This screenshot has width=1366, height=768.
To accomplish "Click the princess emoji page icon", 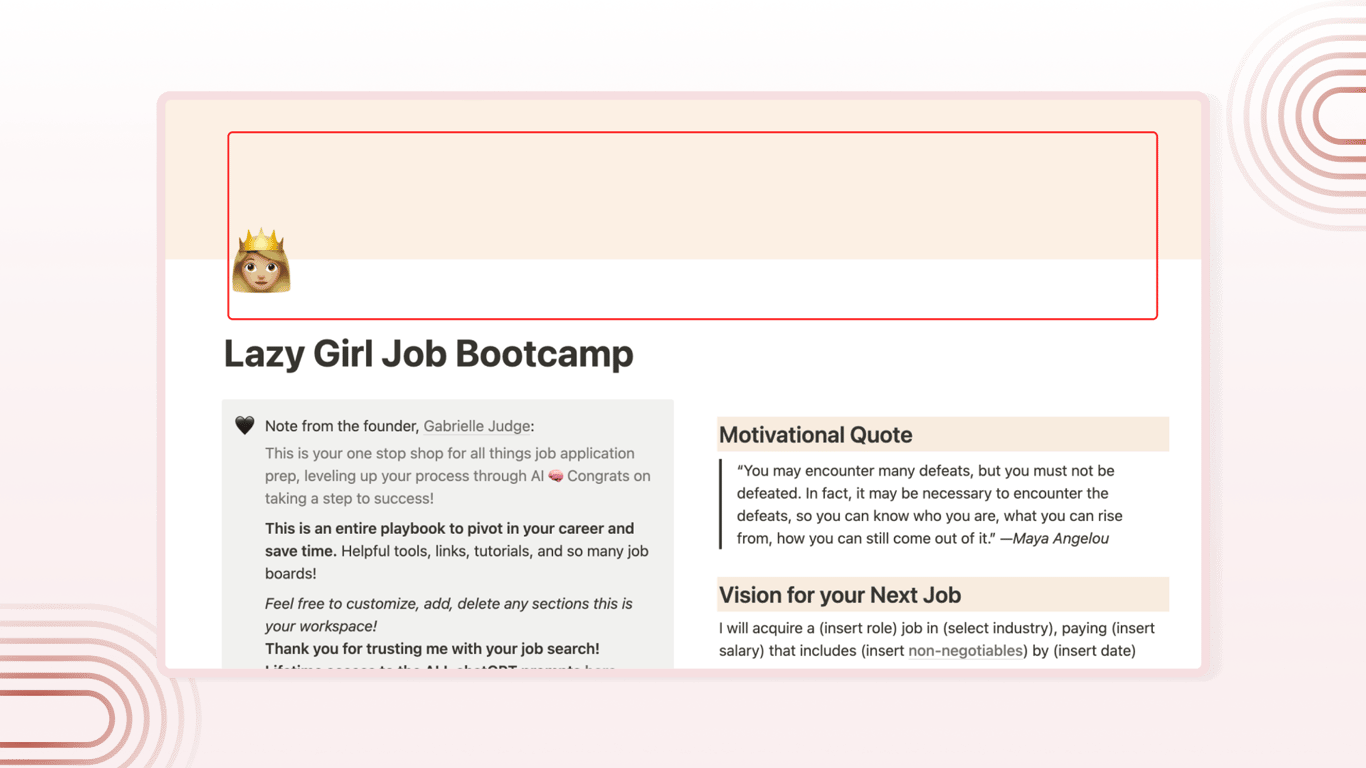I will coord(261,261).
